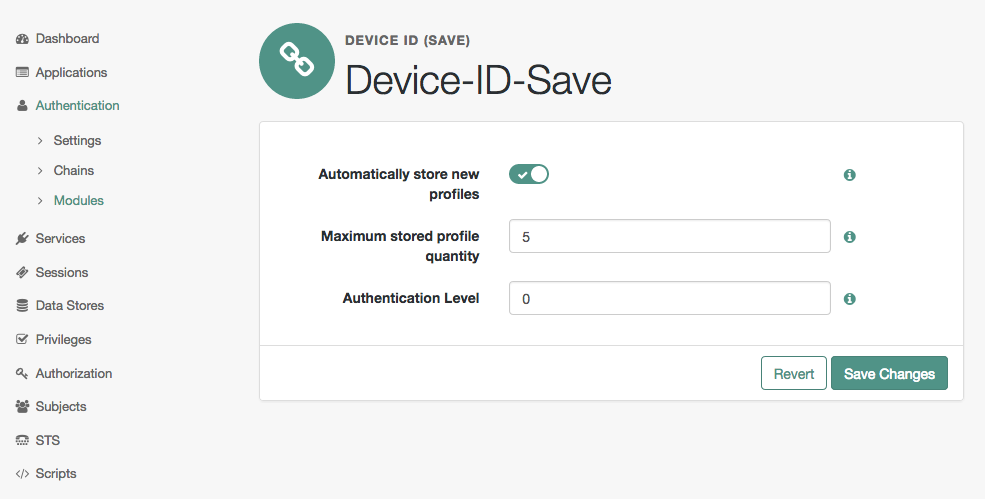Image resolution: width=985 pixels, height=499 pixels.
Task: Click the Services plug icon
Action: (22, 238)
